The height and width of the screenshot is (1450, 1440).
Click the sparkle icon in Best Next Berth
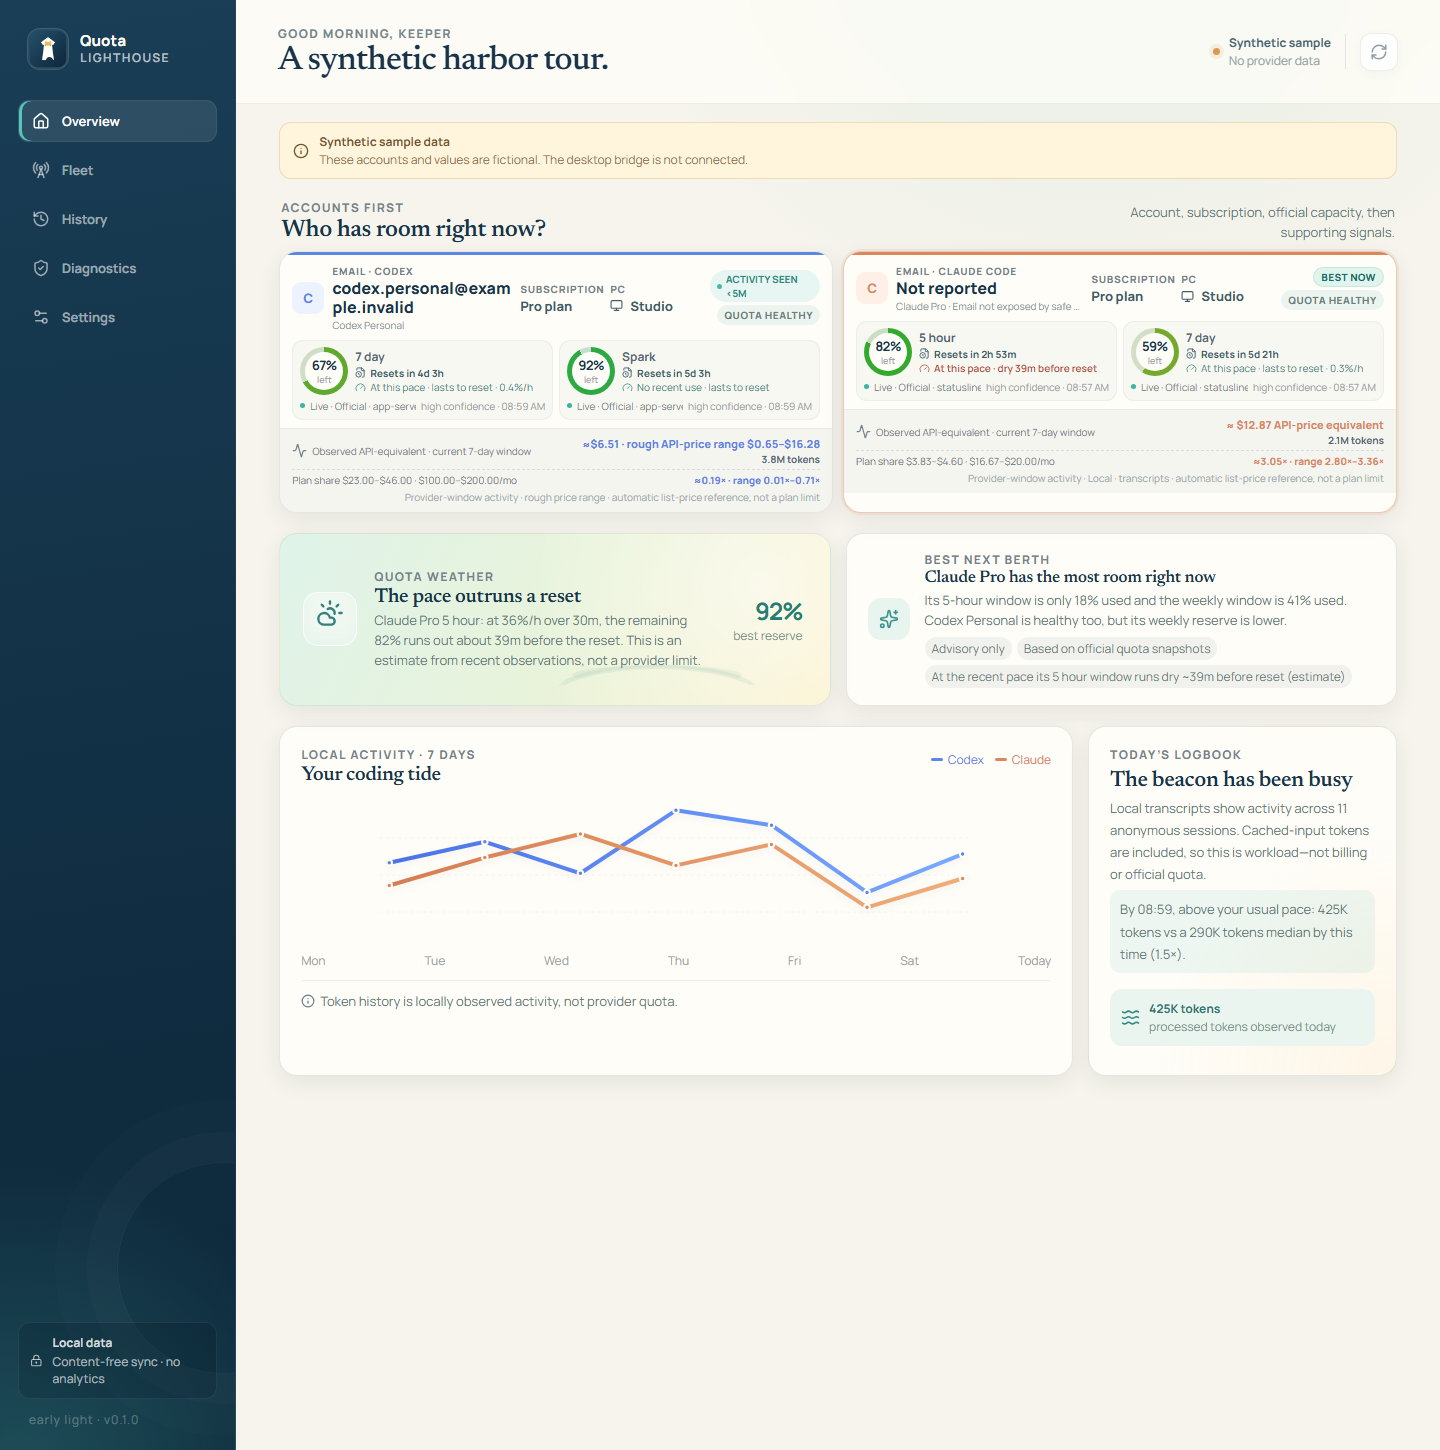coord(889,620)
